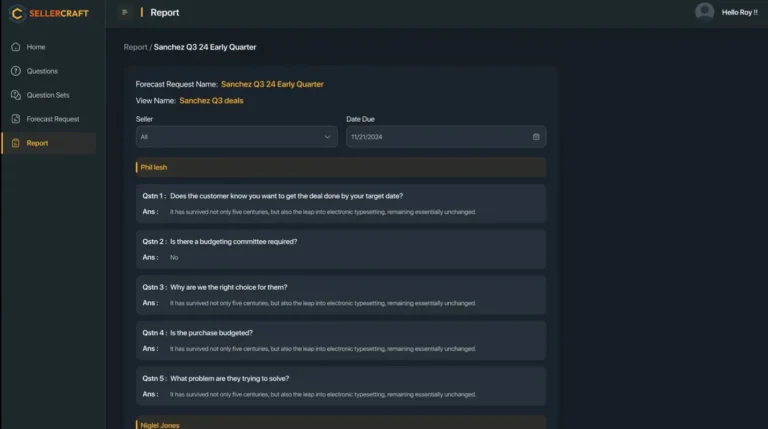Open the Seller dropdown showing All
768x429 pixels.
click(236, 137)
